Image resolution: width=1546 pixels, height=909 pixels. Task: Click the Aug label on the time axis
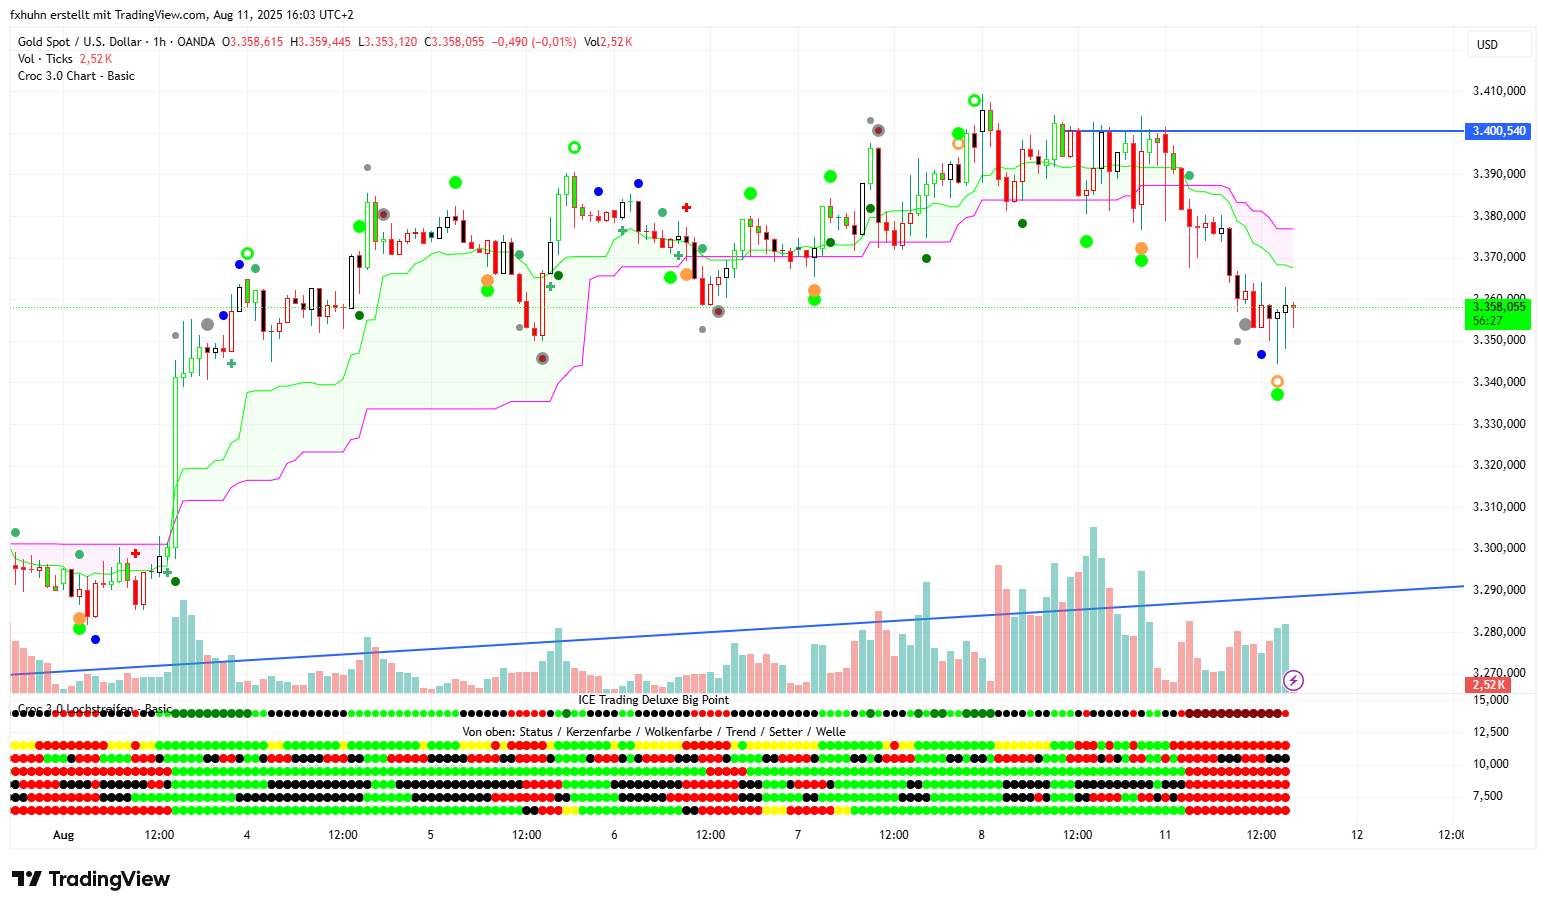pos(63,835)
